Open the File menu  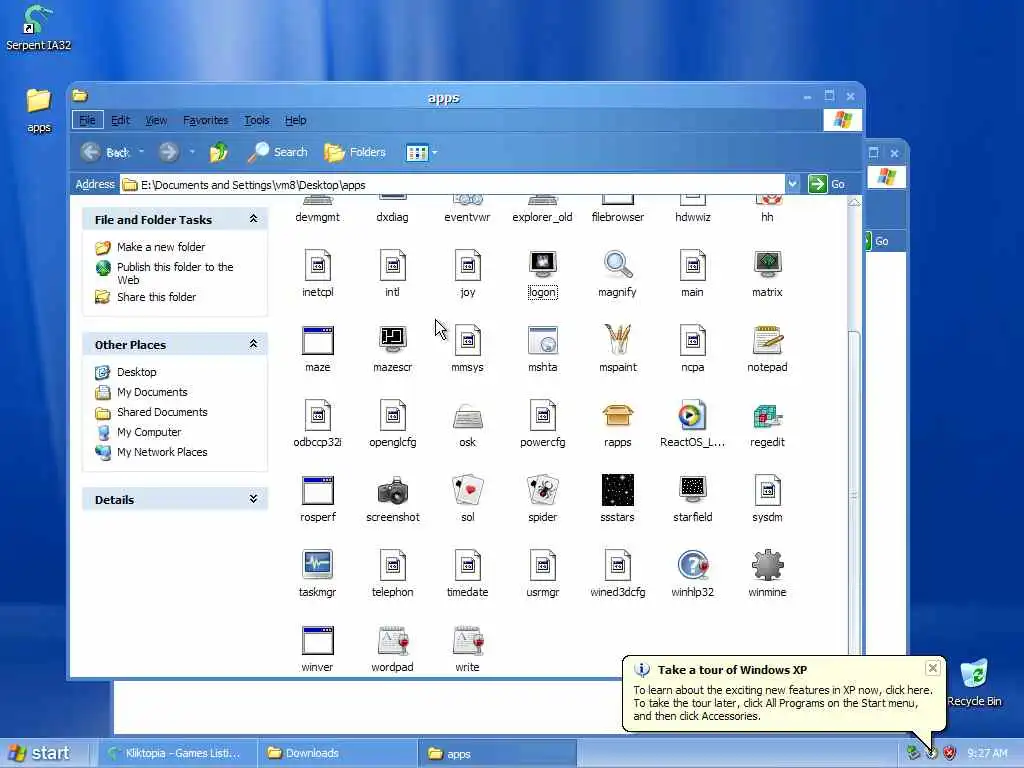88,120
